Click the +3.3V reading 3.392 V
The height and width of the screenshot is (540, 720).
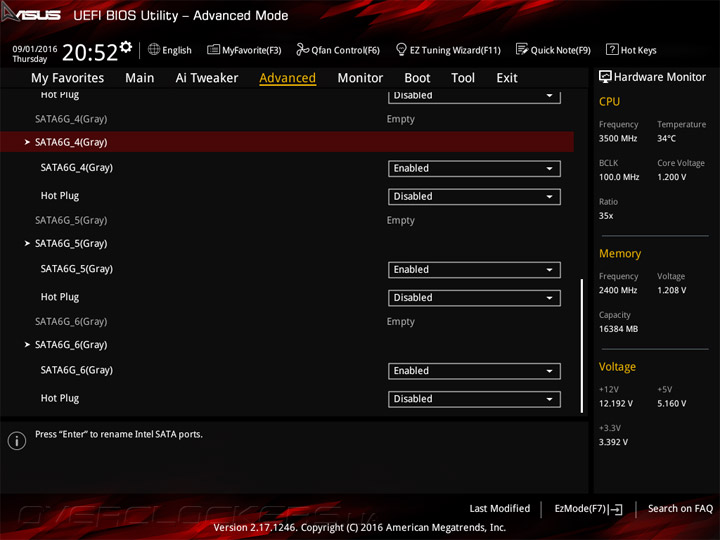click(613, 442)
